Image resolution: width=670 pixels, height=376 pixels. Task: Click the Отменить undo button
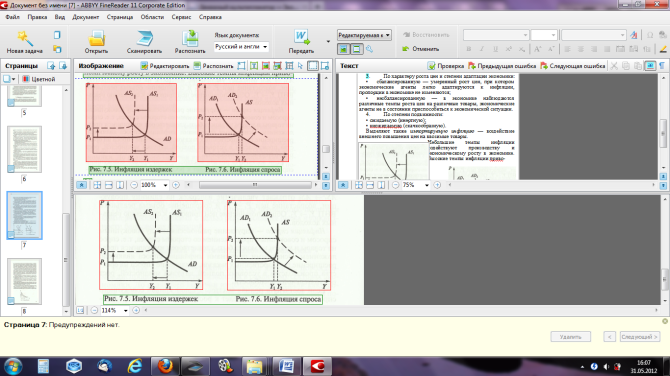[x=420, y=49]
